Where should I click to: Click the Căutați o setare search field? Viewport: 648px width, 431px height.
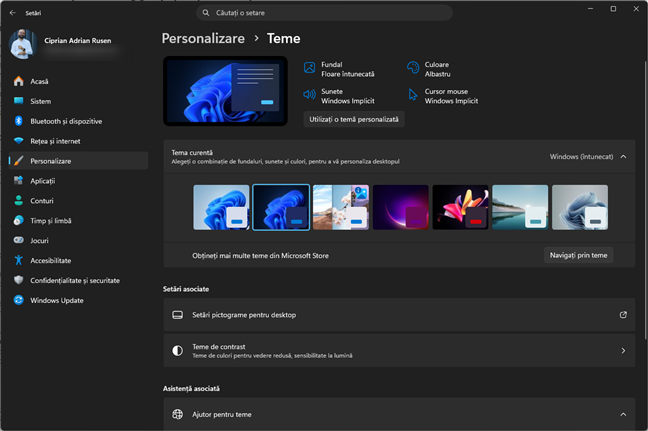tap(324, 13)
